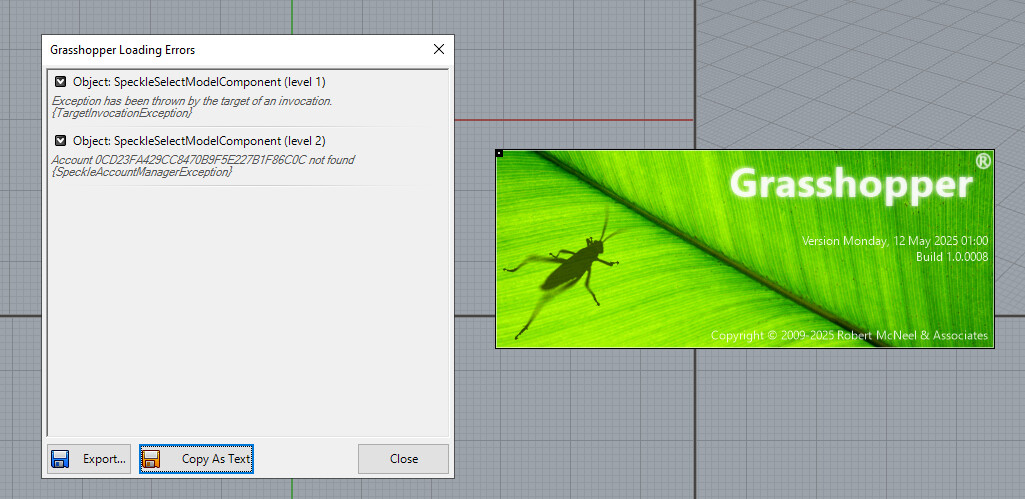The height and width of the screenshot is (499, 1025).
Task: Click the 'Account 0CD23FA429CC8470B9F5E227B1F86C0C not found' message
Action: (x=203, y=160)
